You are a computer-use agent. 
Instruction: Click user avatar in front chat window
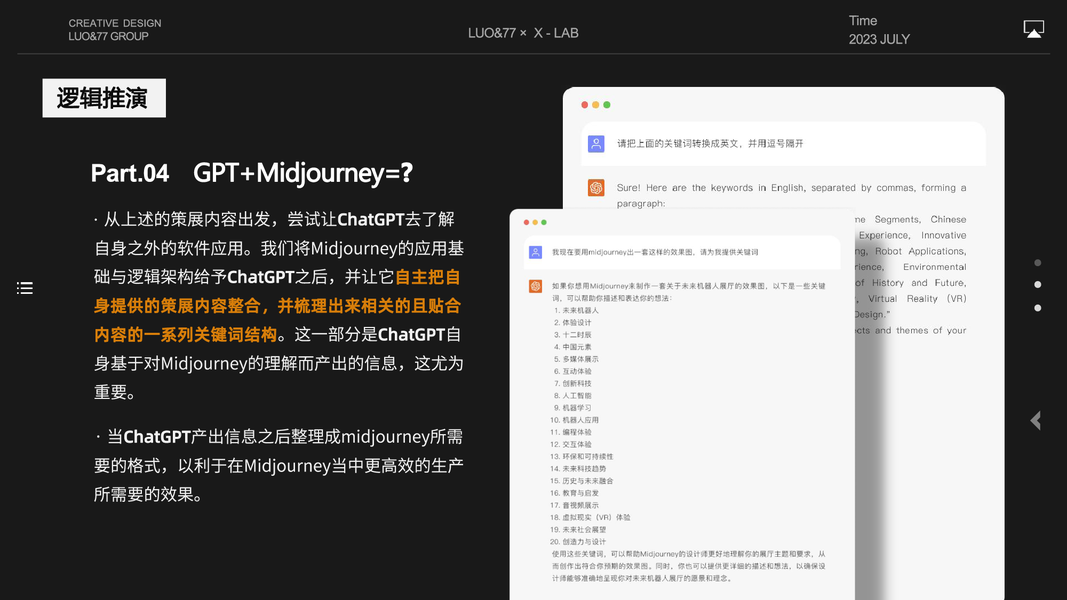(x=536, y=252)
